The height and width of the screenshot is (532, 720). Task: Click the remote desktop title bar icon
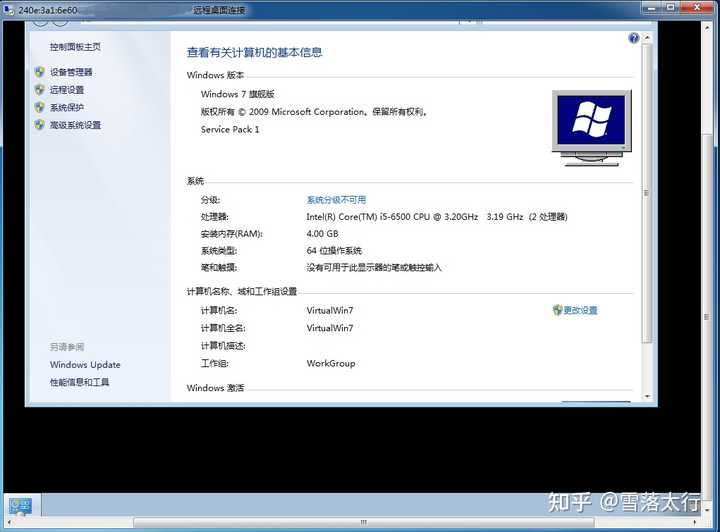[9, 9]
